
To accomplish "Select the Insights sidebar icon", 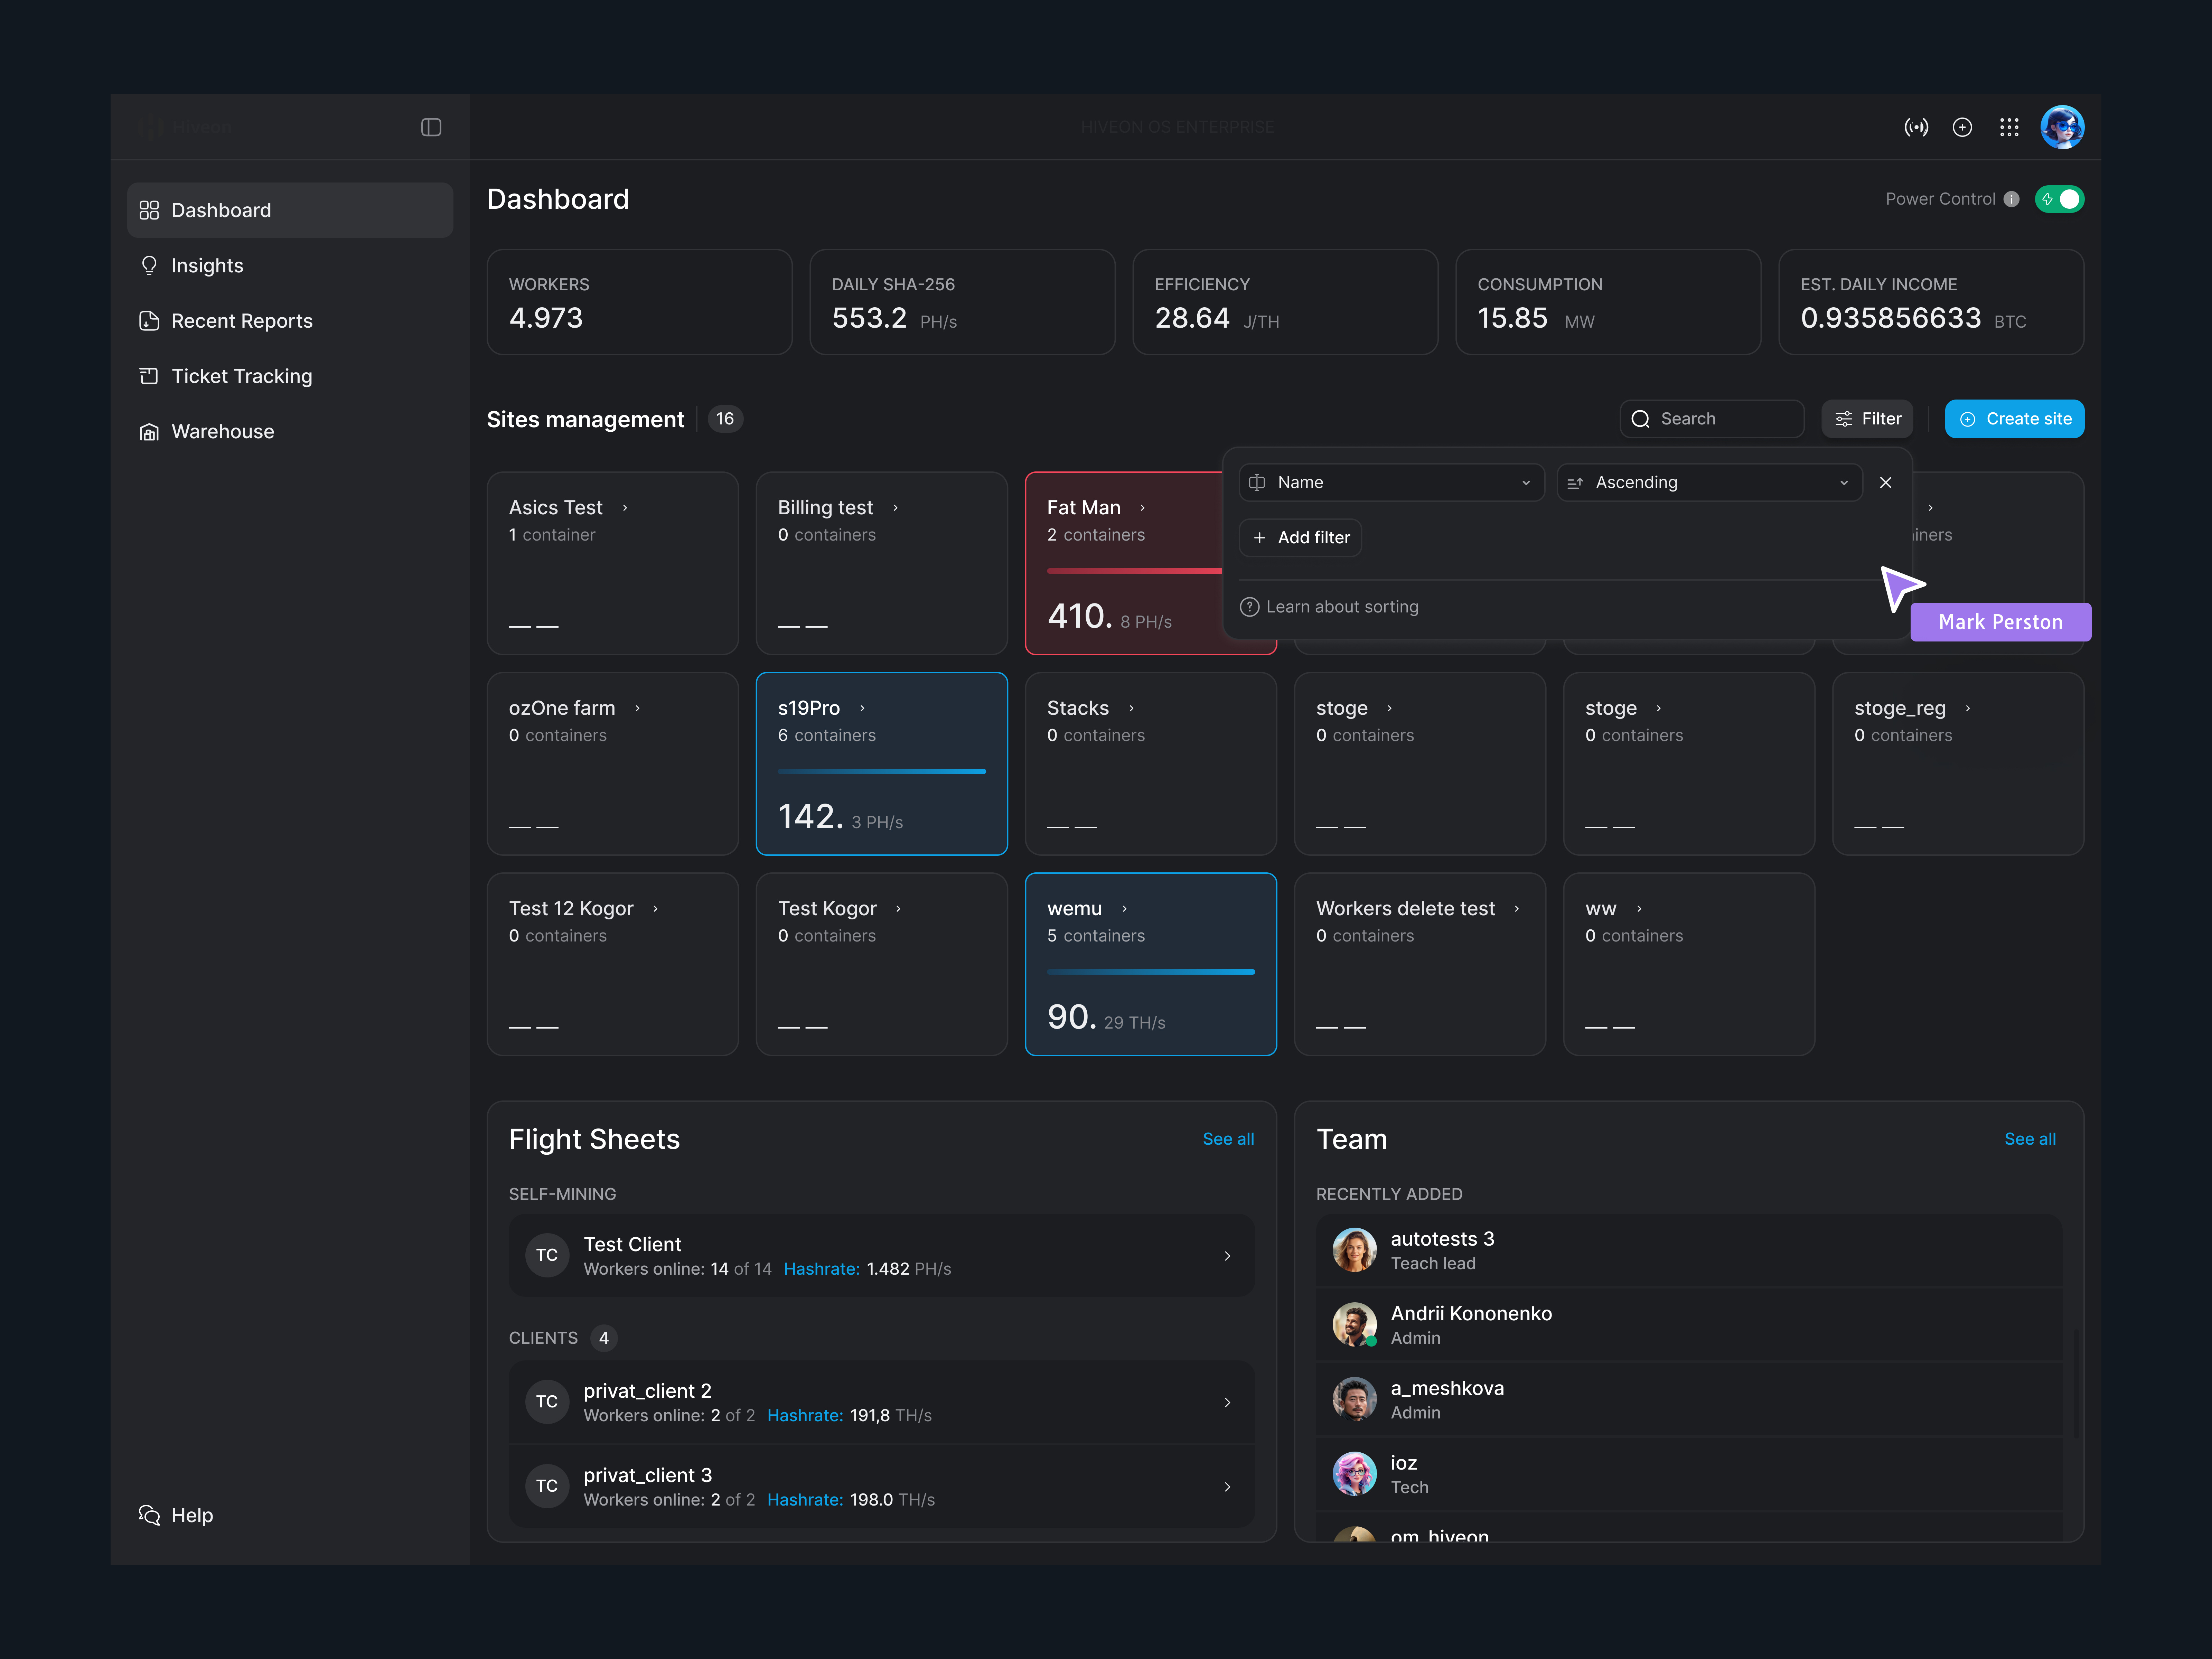I will click(x=150, y=265).
